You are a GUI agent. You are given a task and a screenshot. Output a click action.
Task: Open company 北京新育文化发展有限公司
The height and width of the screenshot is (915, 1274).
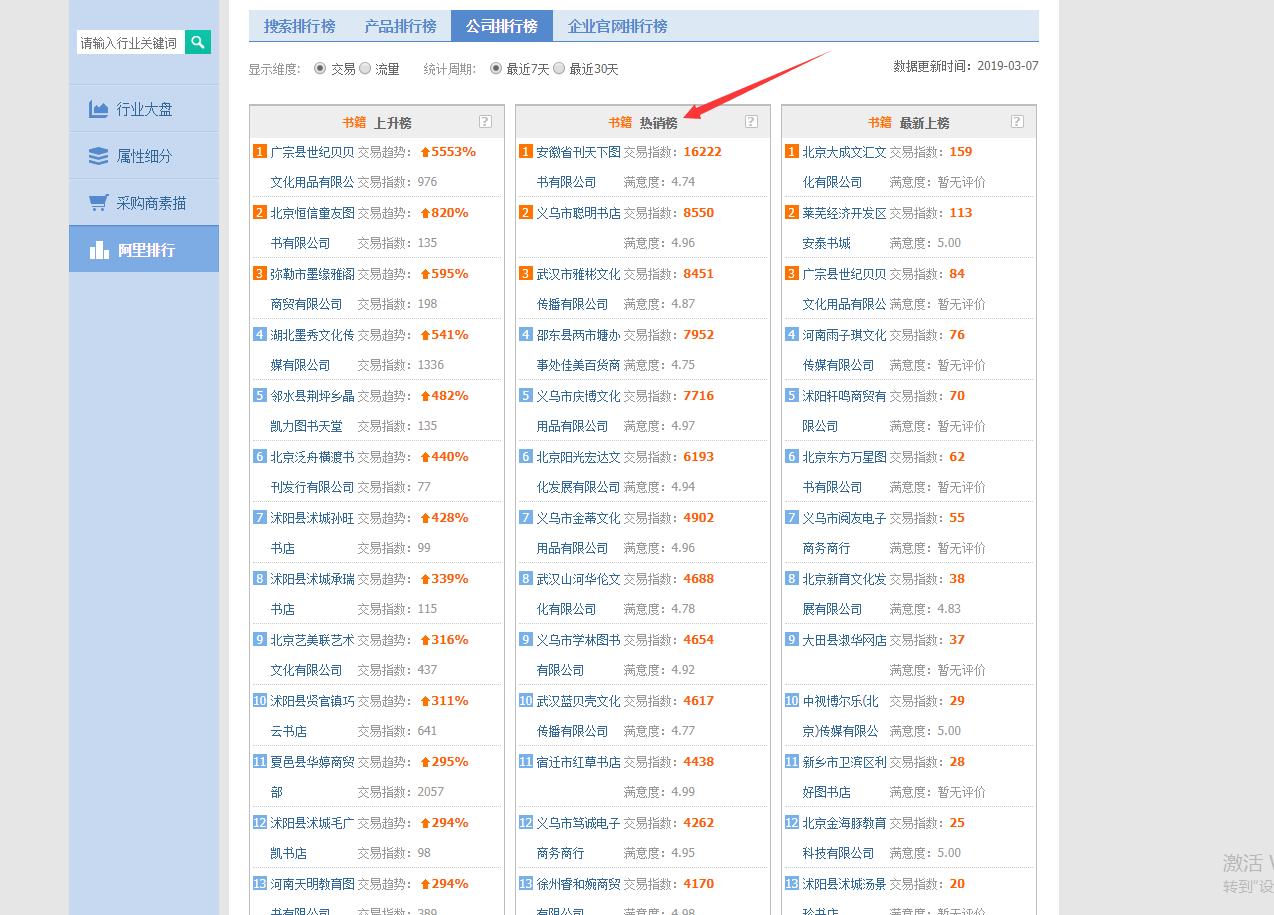[844, 594]
